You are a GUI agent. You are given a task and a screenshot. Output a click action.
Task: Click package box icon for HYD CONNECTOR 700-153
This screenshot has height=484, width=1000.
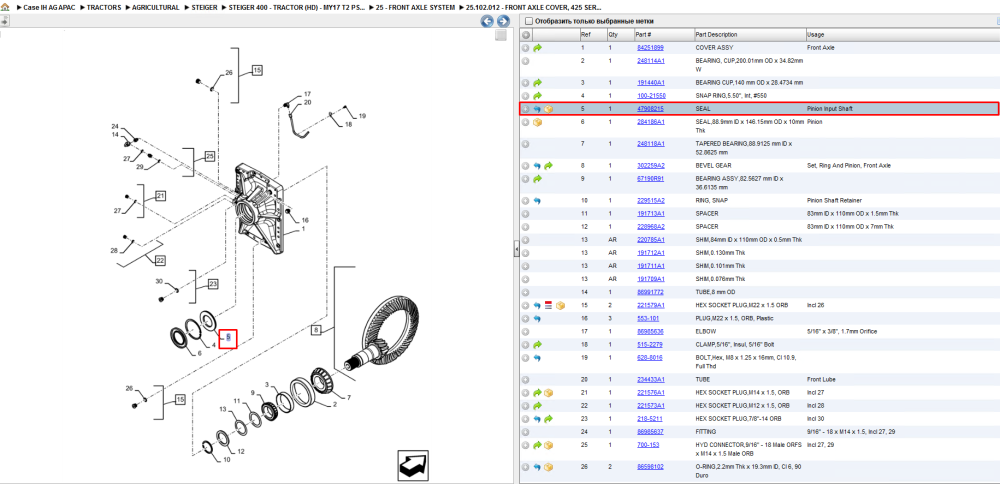tap(548, 445)
